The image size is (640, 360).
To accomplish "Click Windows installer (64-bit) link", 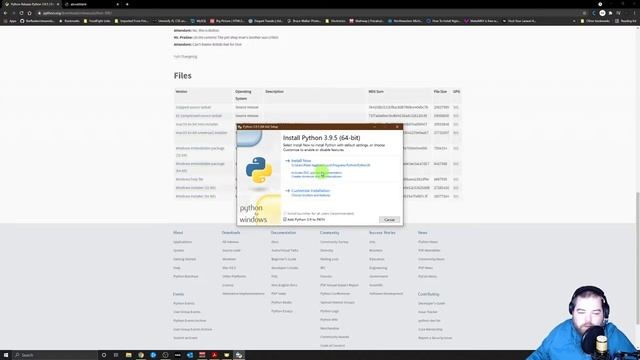I will [196, 196].
